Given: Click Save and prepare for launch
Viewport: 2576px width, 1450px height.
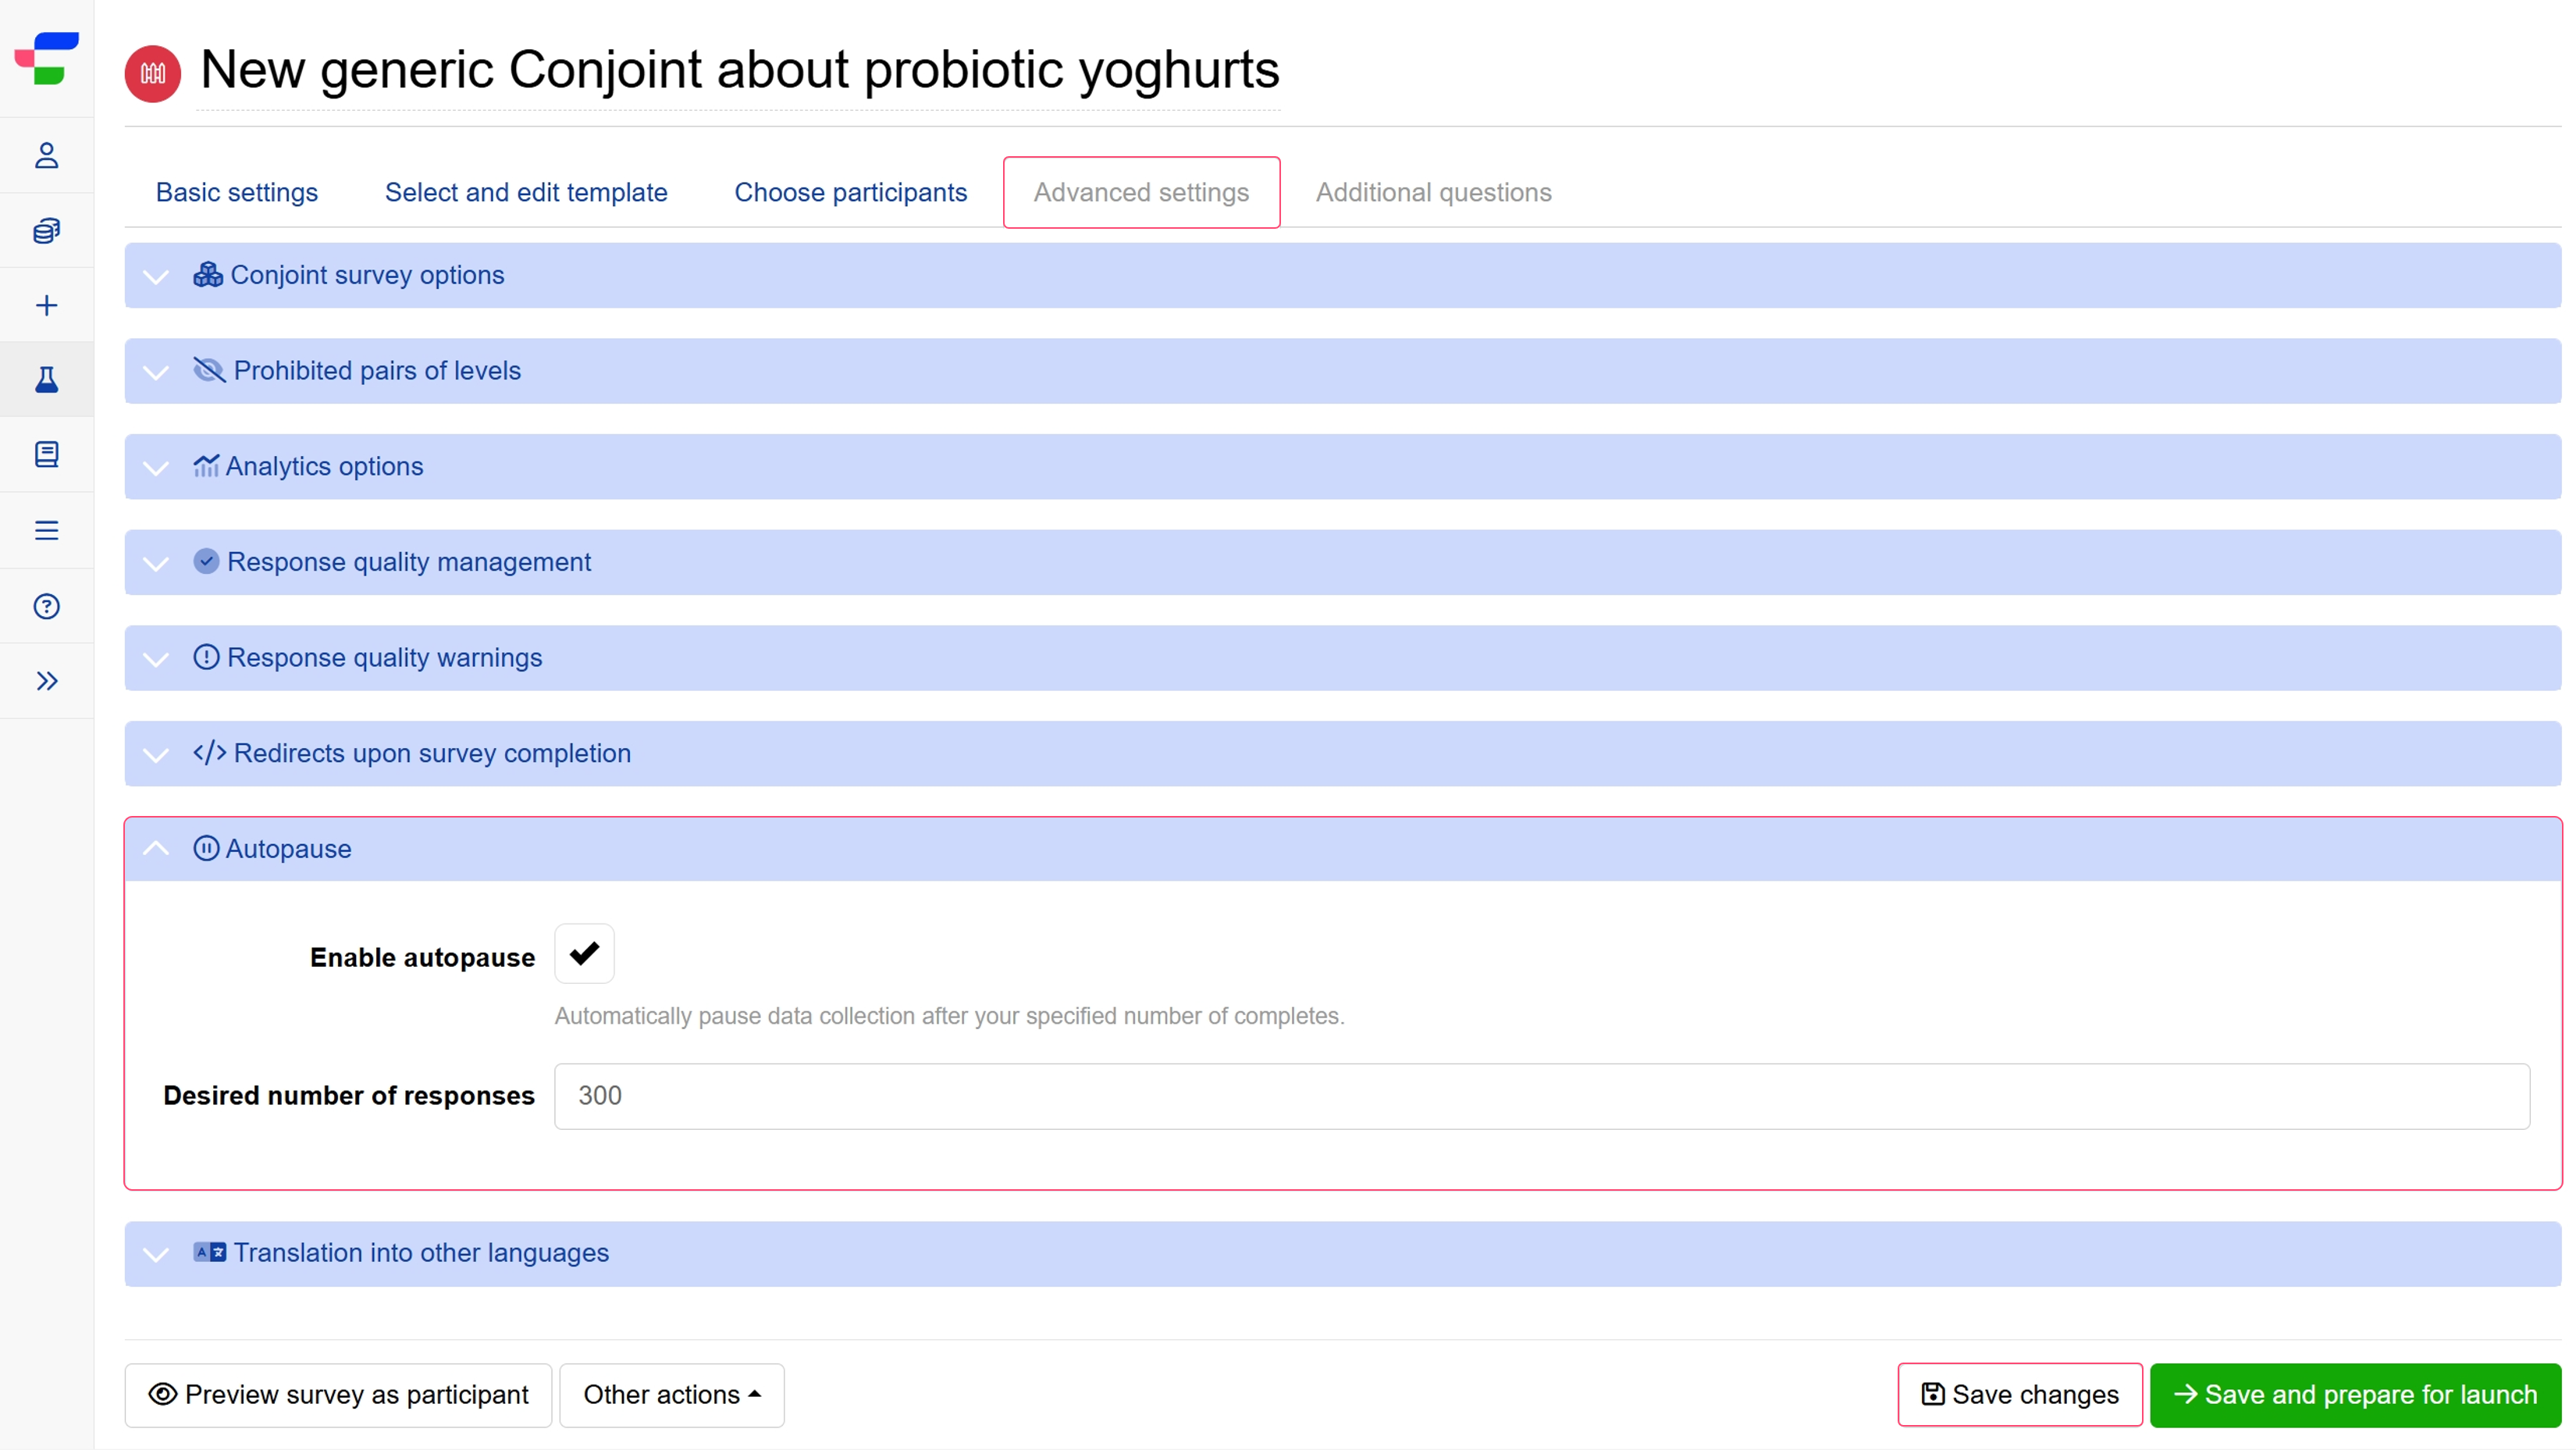Looking at the screenshot, I should 2355,1395.
